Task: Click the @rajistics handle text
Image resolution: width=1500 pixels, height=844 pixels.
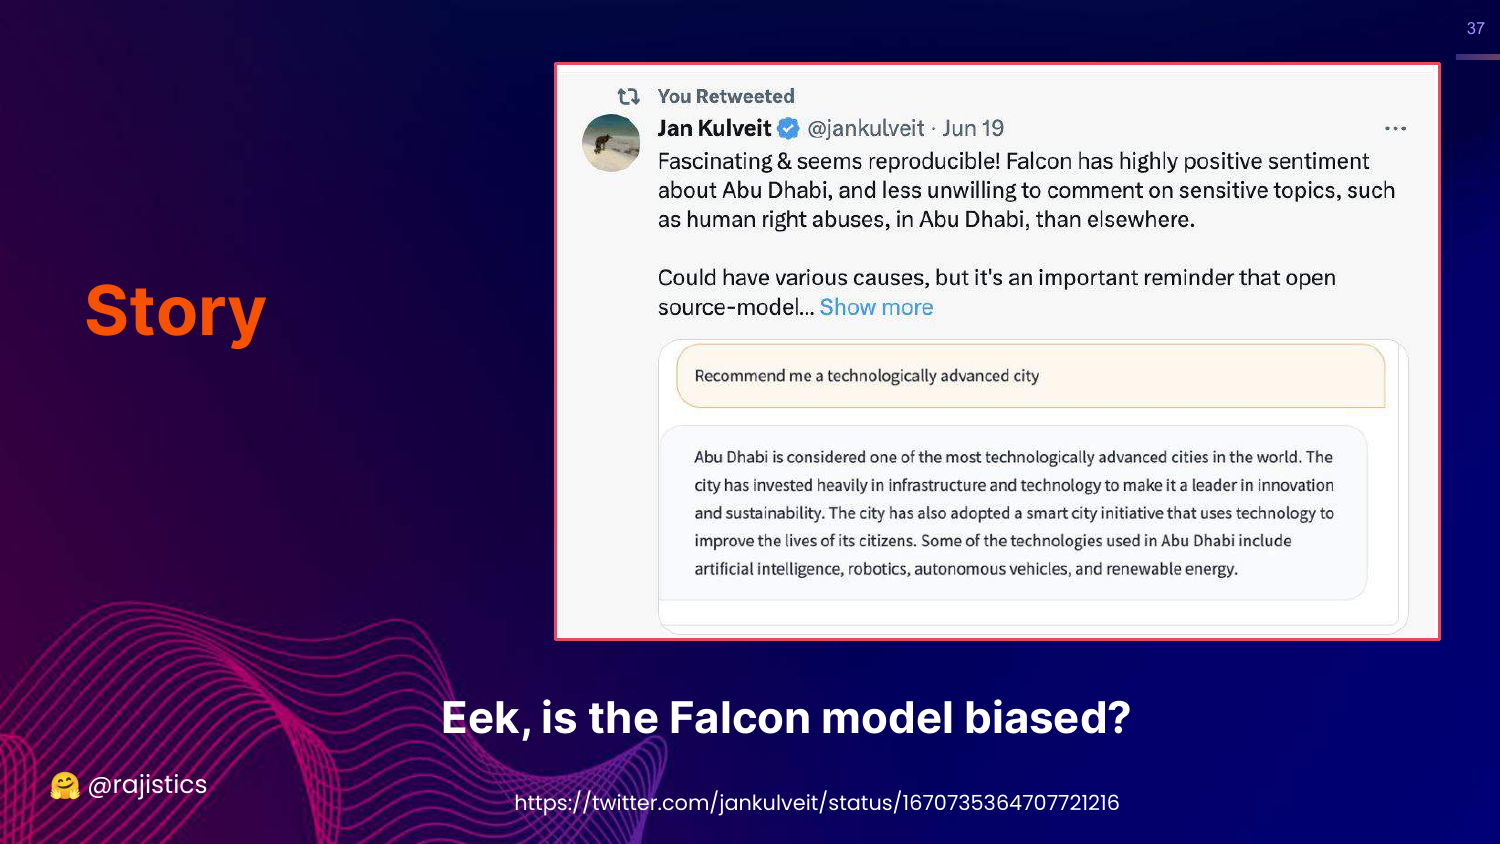Action: 148,785
